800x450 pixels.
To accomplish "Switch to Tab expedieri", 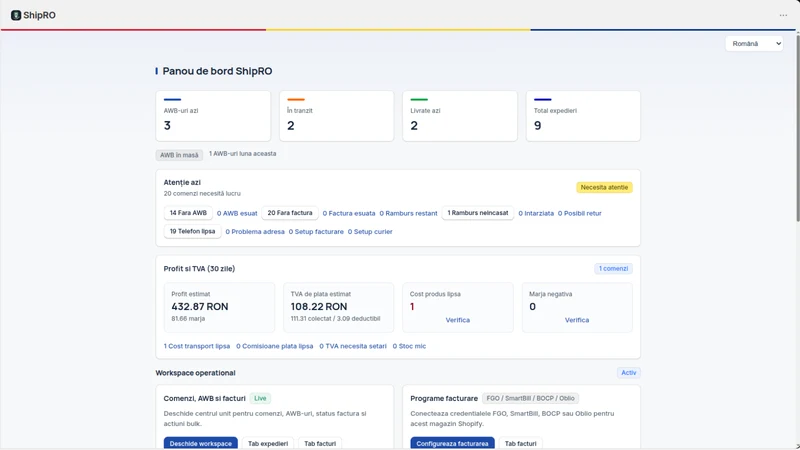I will (268, 443).
